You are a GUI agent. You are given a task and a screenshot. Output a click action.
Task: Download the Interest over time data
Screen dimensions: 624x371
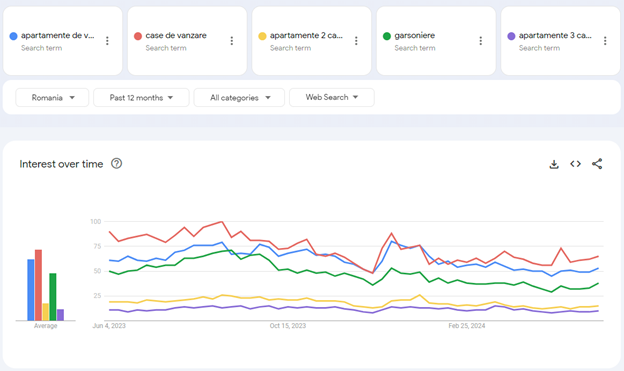click(x=554, y=164)
